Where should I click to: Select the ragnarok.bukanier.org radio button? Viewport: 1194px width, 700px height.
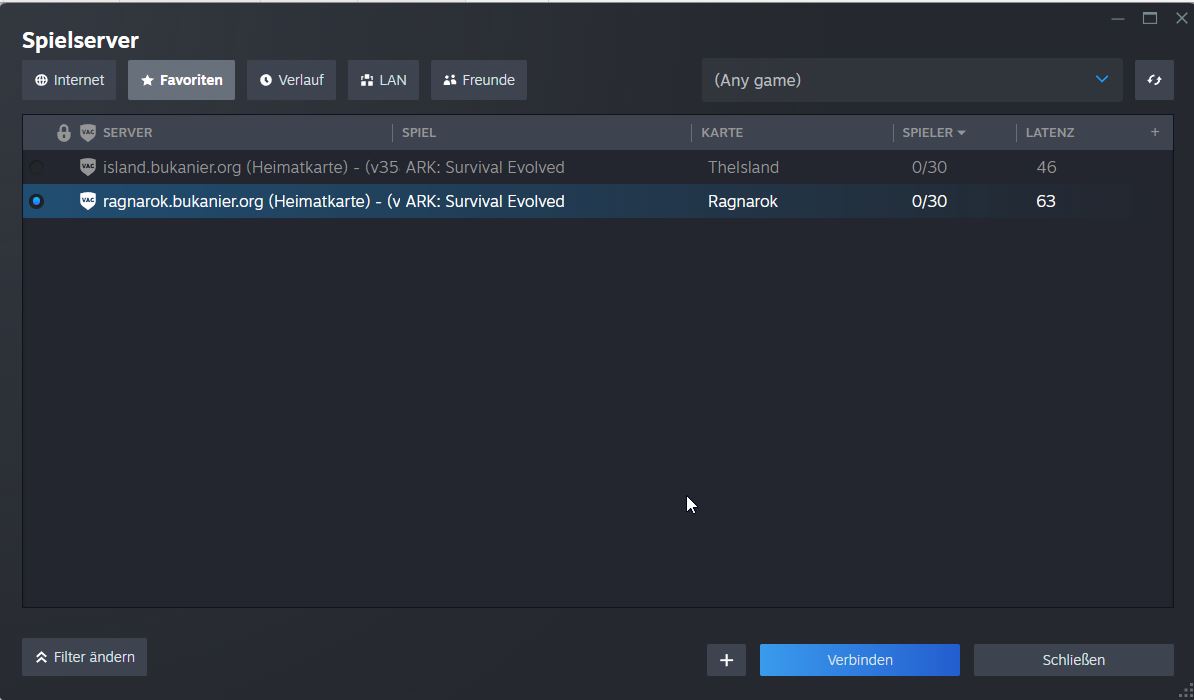pyautogui.click(x=37, y=201)
